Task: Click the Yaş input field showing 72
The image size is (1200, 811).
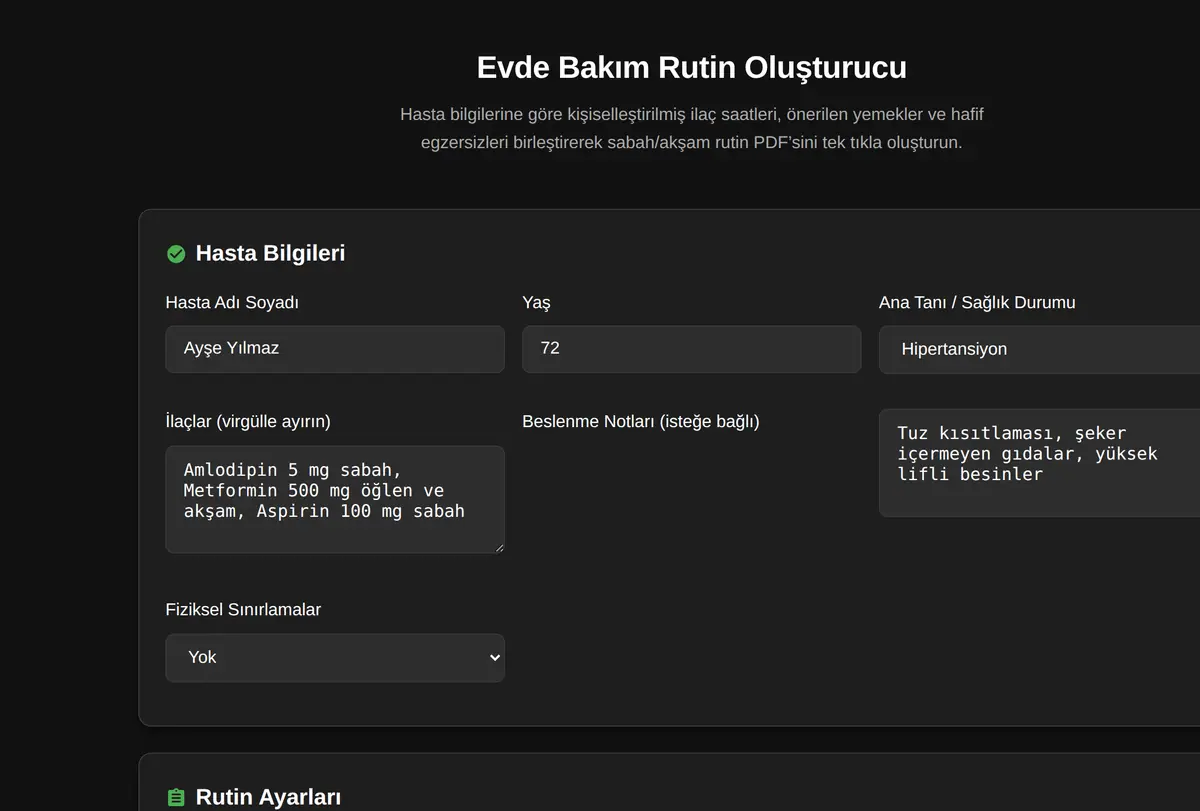Action: click(x=691, y=349)
